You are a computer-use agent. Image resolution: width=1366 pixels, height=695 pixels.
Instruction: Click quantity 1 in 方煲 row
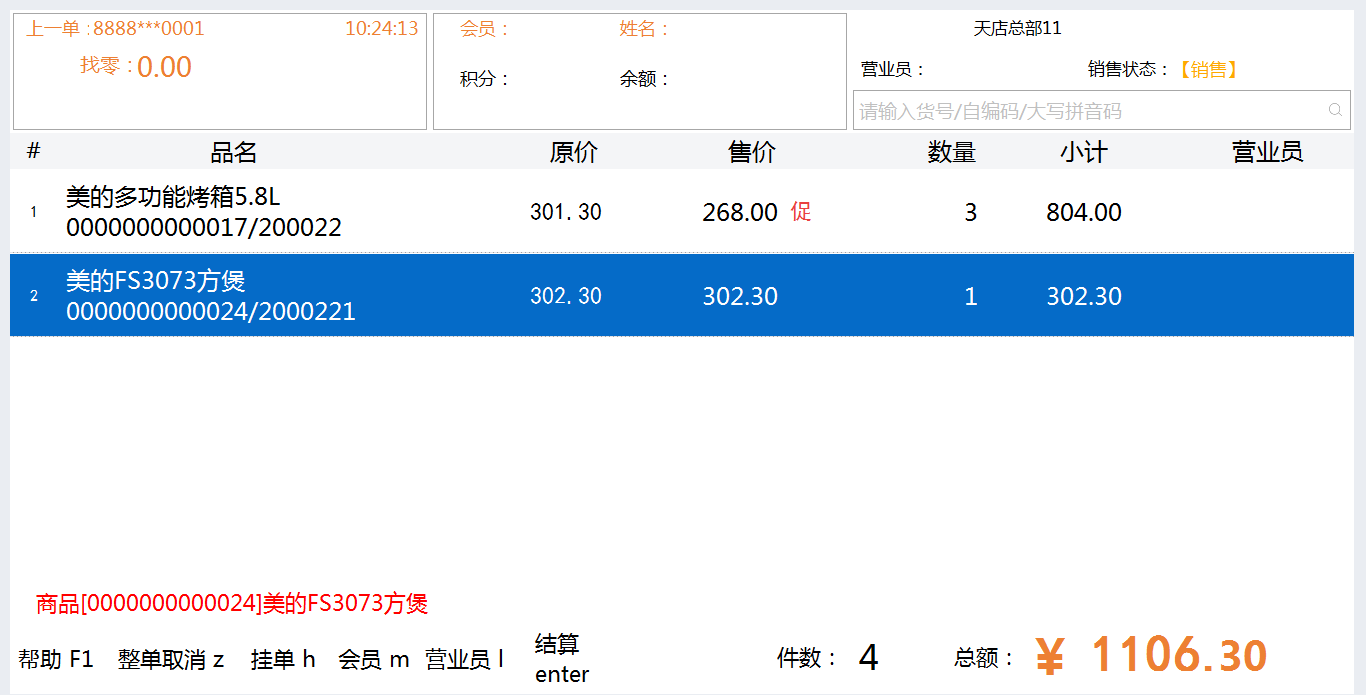tap(971, 296)
